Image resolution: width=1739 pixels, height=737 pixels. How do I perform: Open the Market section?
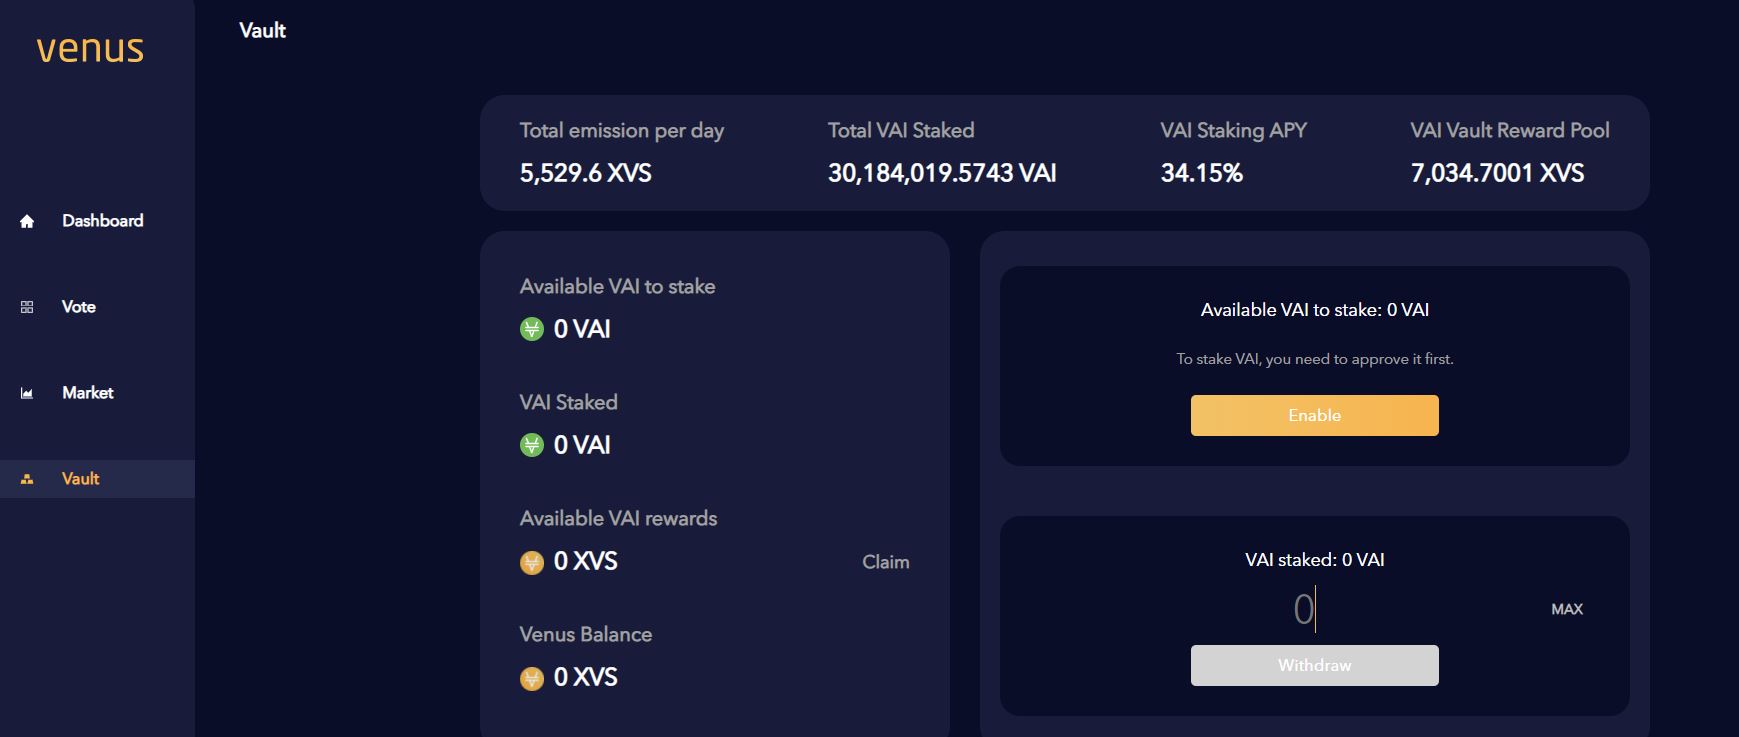pos(97,393)
